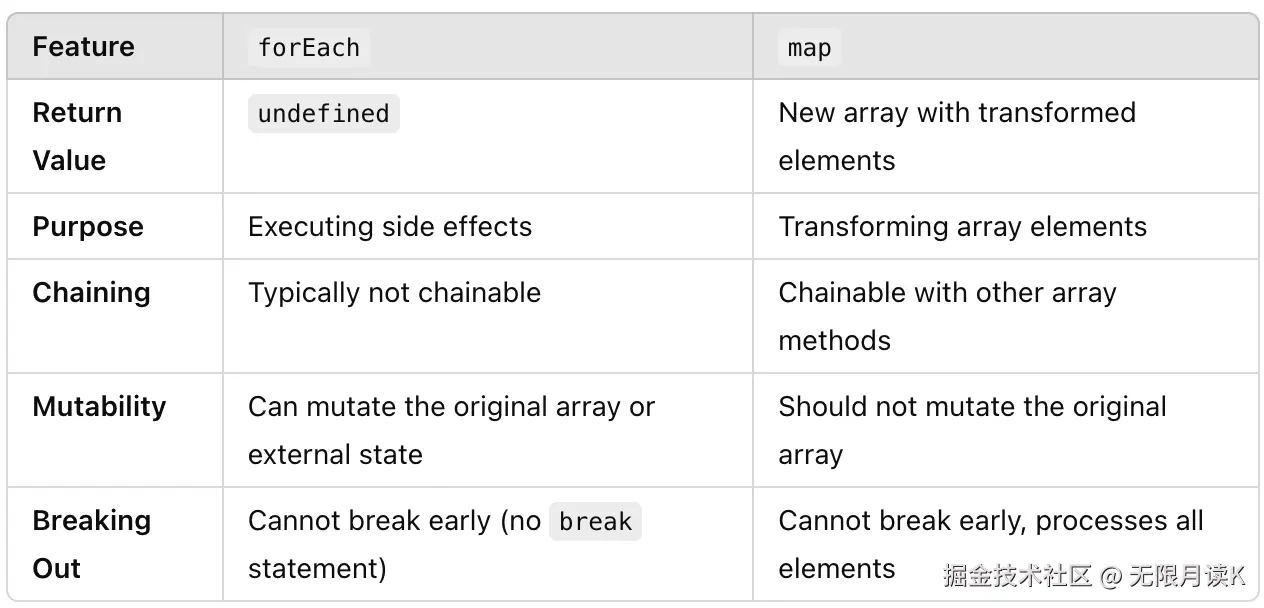The height and width of the screenshot is (608, 1264).
Task: Click 'New array with transformed elements' cell
Action: 956,136
